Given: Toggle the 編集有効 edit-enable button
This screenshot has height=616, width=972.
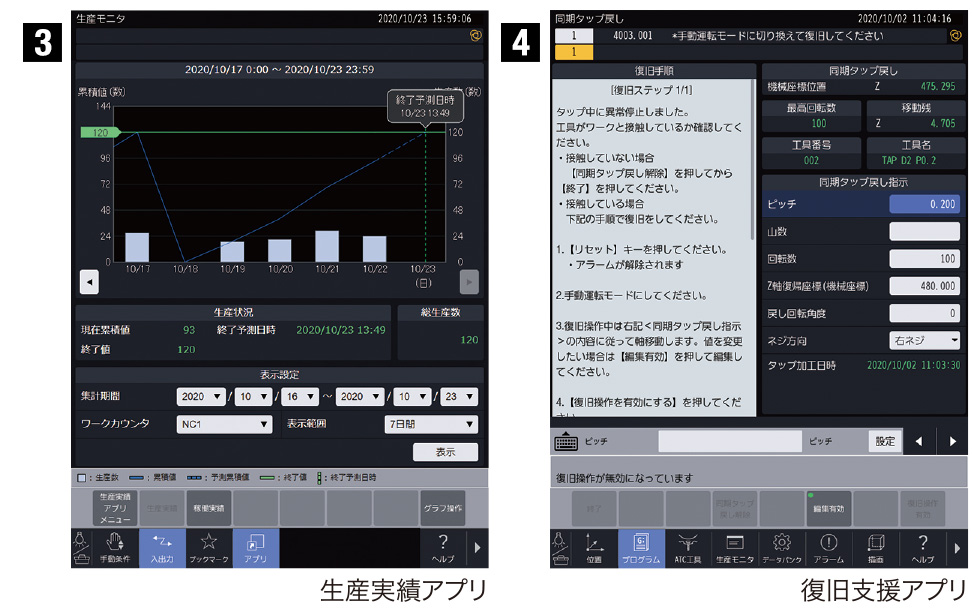Looking at the screenshot, I should pos(828,508).
